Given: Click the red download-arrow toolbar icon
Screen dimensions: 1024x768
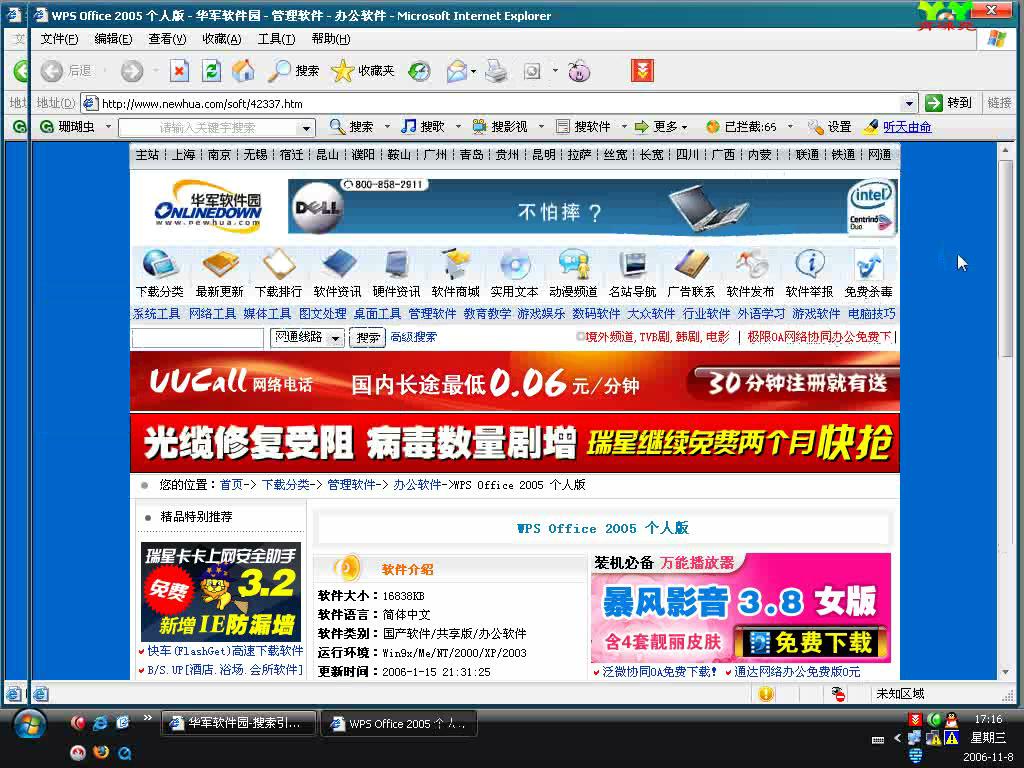Looking at the screenshot, I should [643, 71].
